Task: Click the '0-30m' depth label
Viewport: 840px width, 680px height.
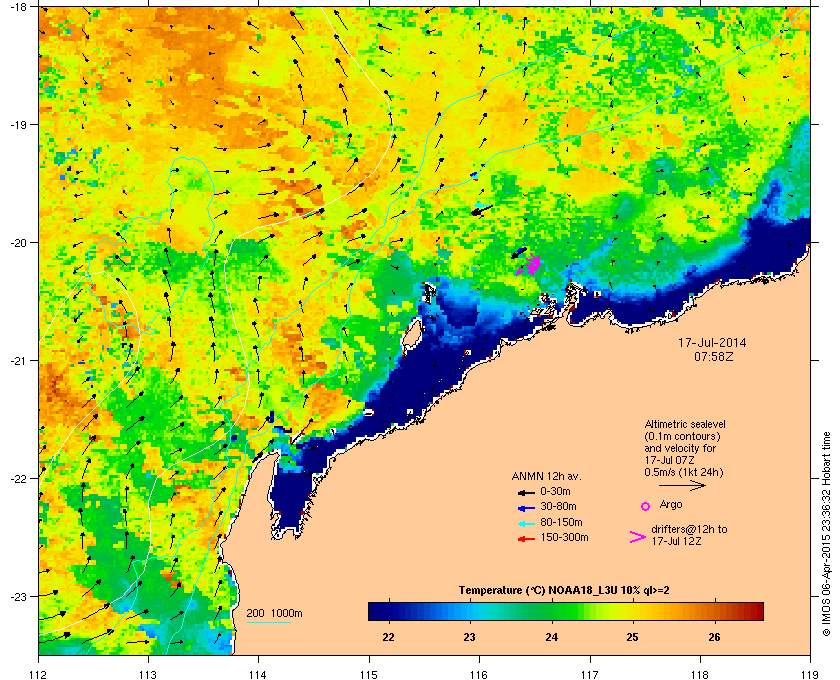Action: click(x=555, y=491)
